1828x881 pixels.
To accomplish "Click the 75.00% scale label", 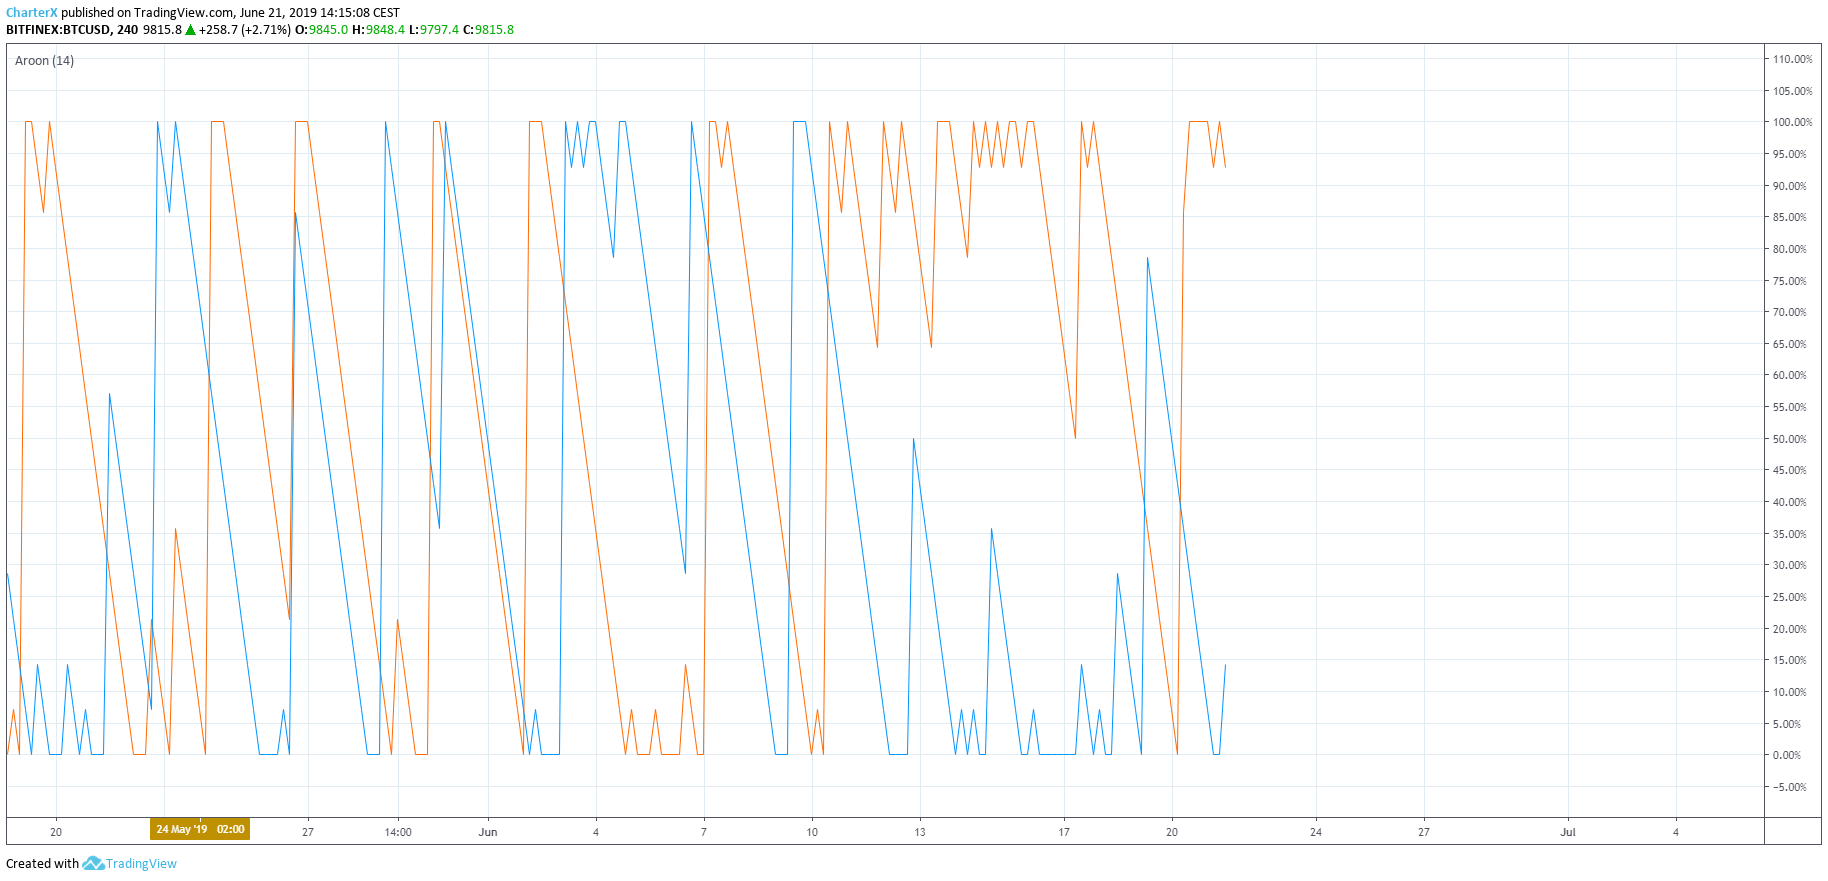I will pos(1789,281).
